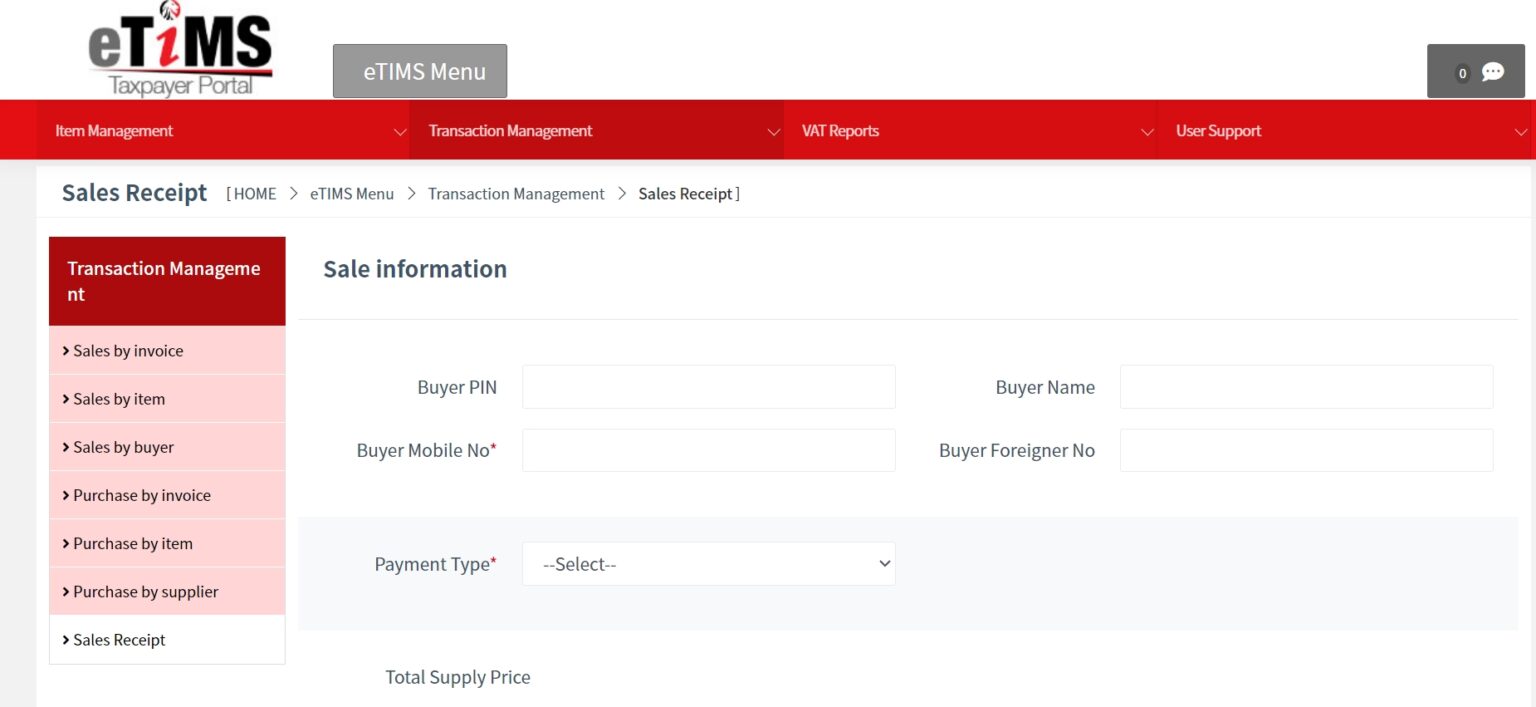Choose Sales by buyer in sidebar
The width and height of the screenshot is (1536, 707).
[123, 447]
